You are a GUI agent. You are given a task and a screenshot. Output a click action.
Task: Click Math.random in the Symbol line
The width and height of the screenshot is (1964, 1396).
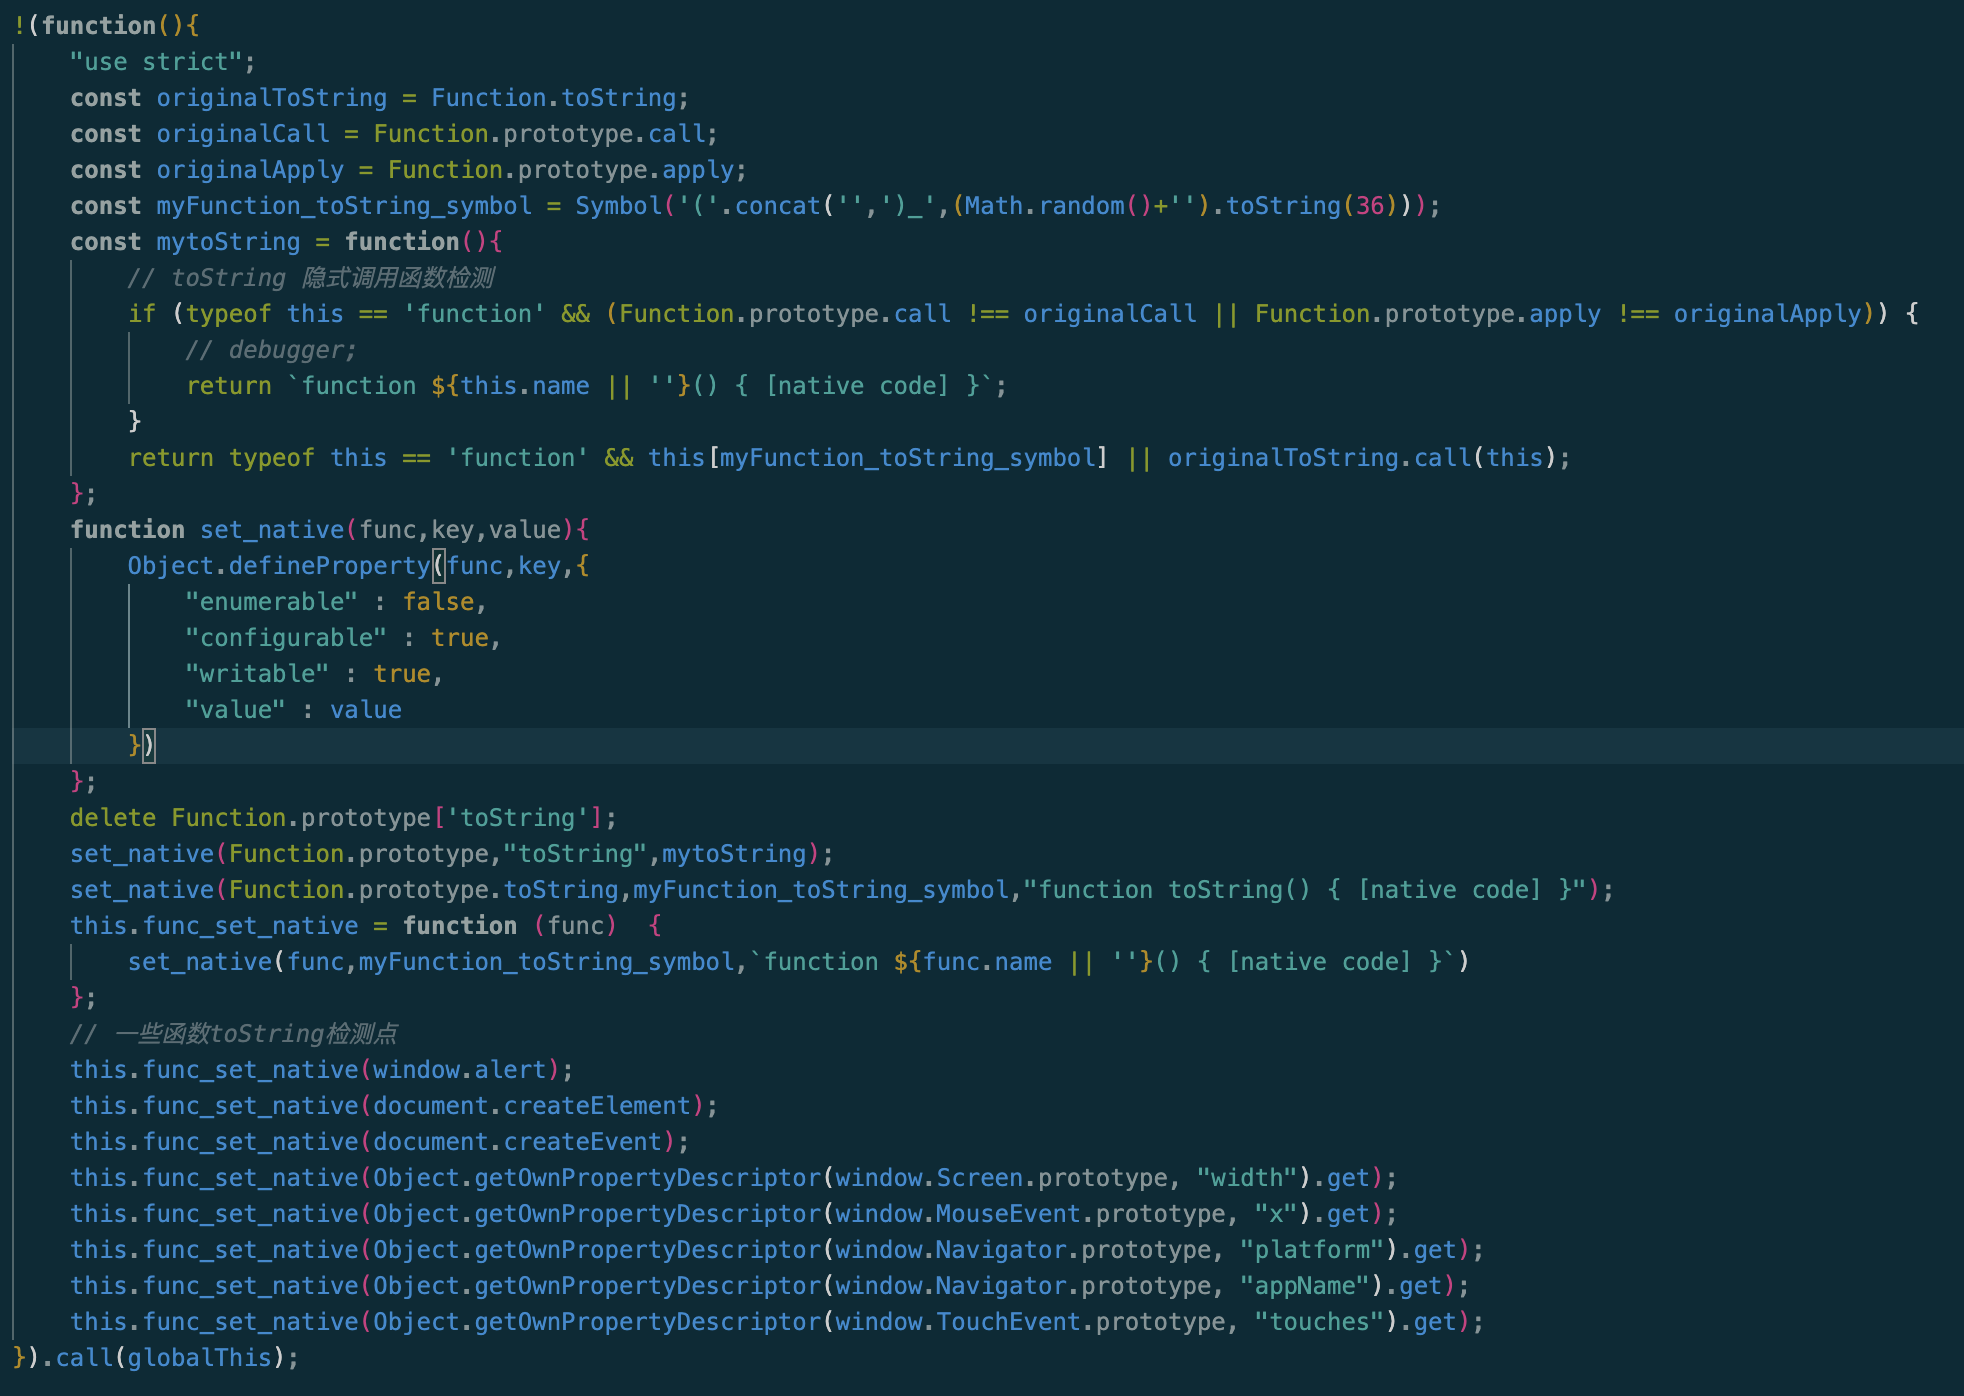tap(1044, 206)
